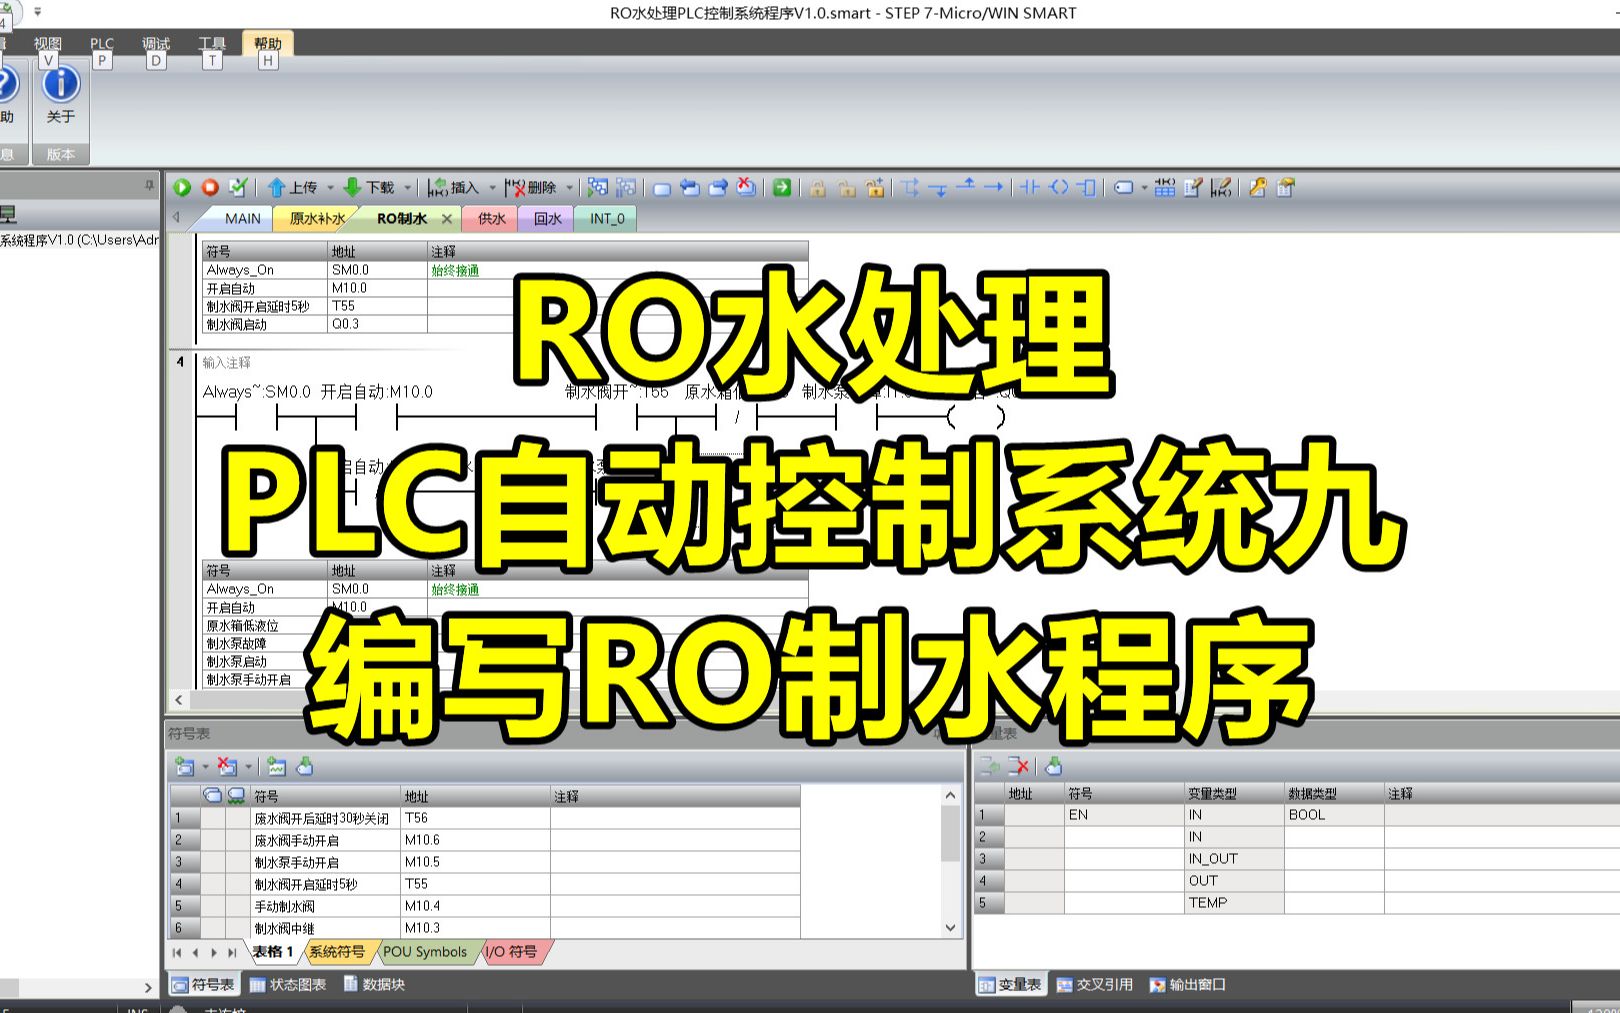Open the 下载 dropdown arrow
The width and height of the screenshot is (1620, 1013).
(407, 187)
